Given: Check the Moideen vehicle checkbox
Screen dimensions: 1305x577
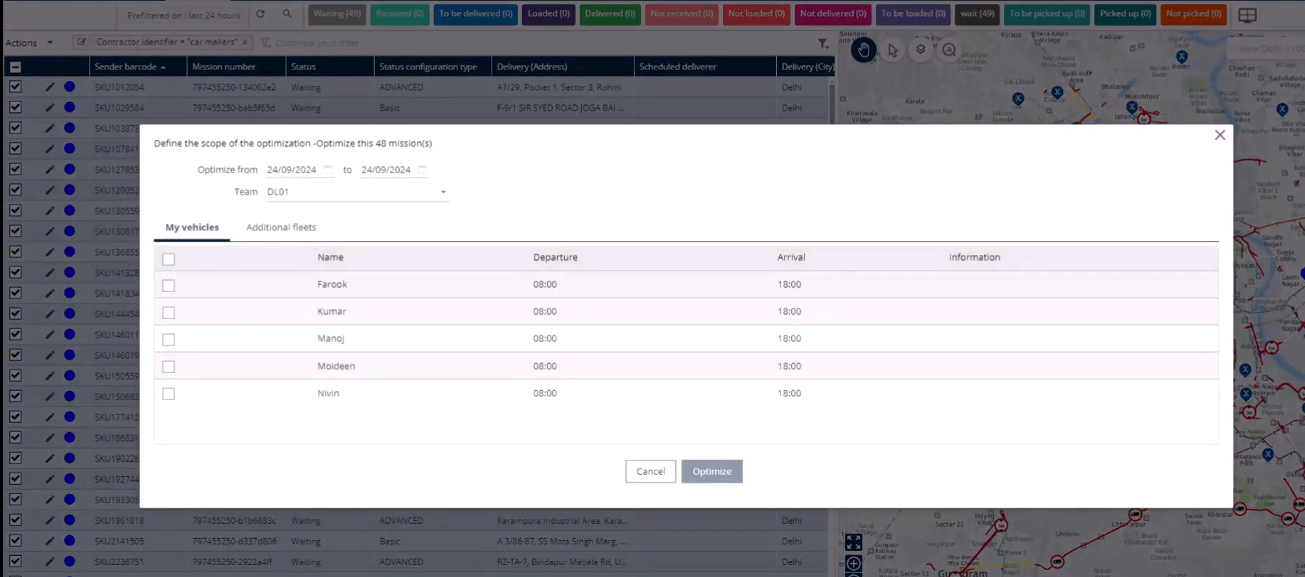Looking at the screenshot, I should pyautogui.click(x=169, y=367).
